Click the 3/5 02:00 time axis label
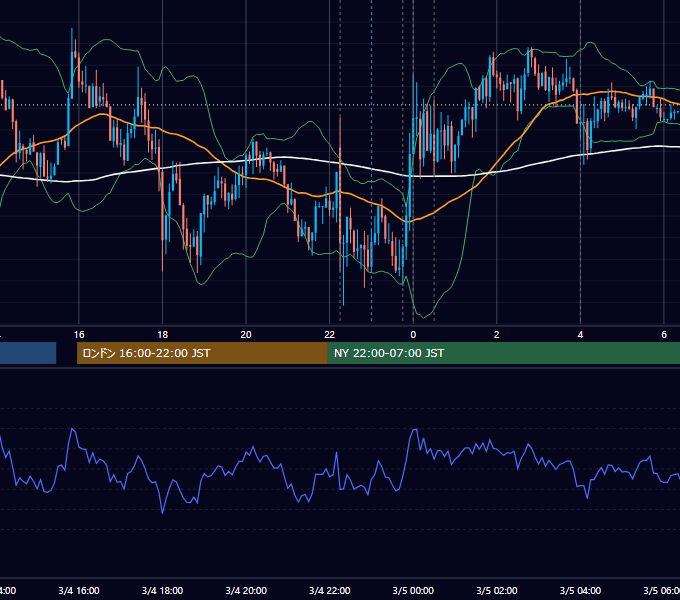Screen dimensions: 680x600 pyautogui.click(x=497, y=590)
